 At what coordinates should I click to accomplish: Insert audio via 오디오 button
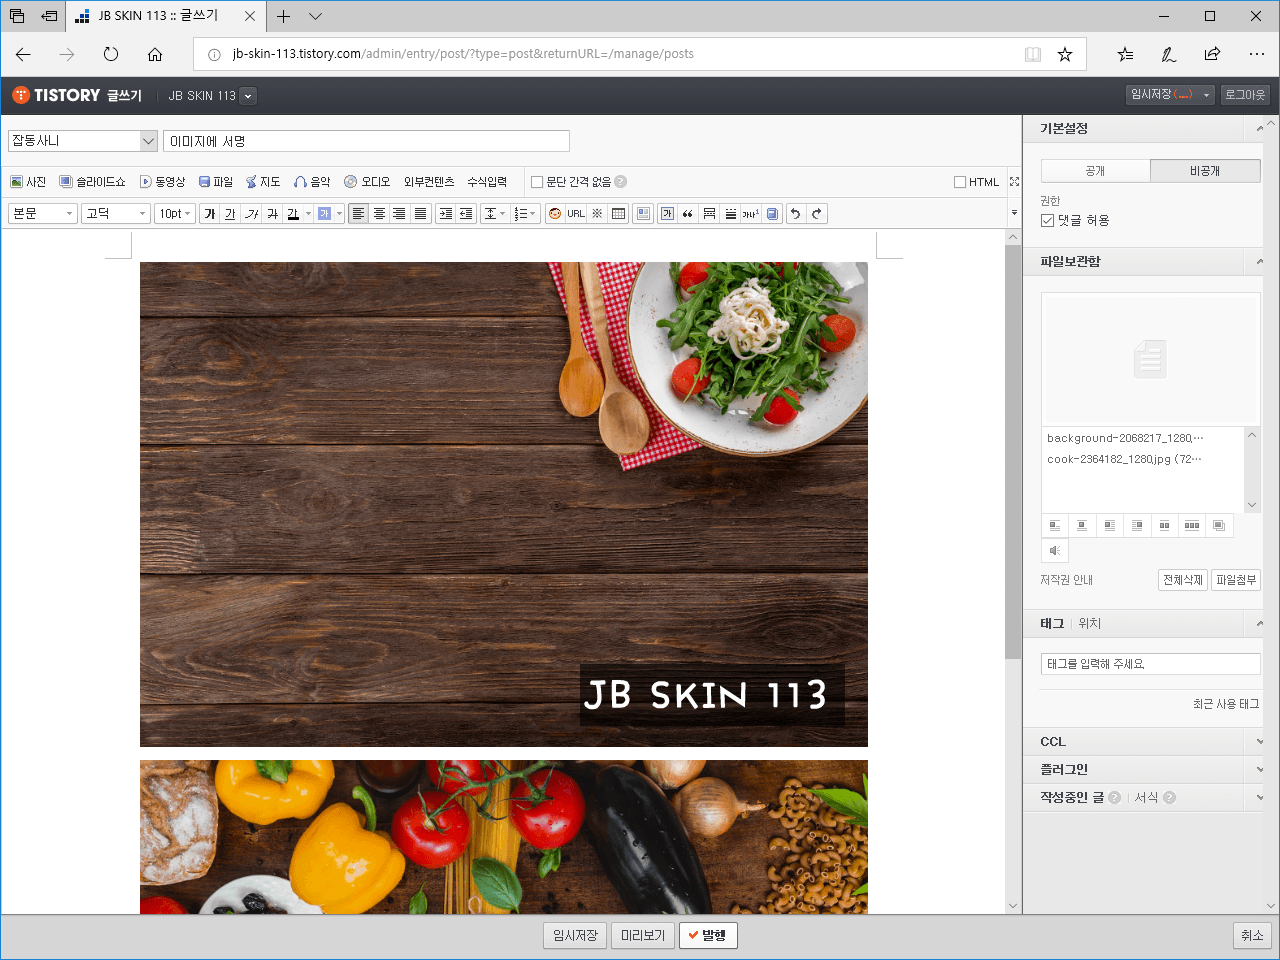tap(367, 182)
